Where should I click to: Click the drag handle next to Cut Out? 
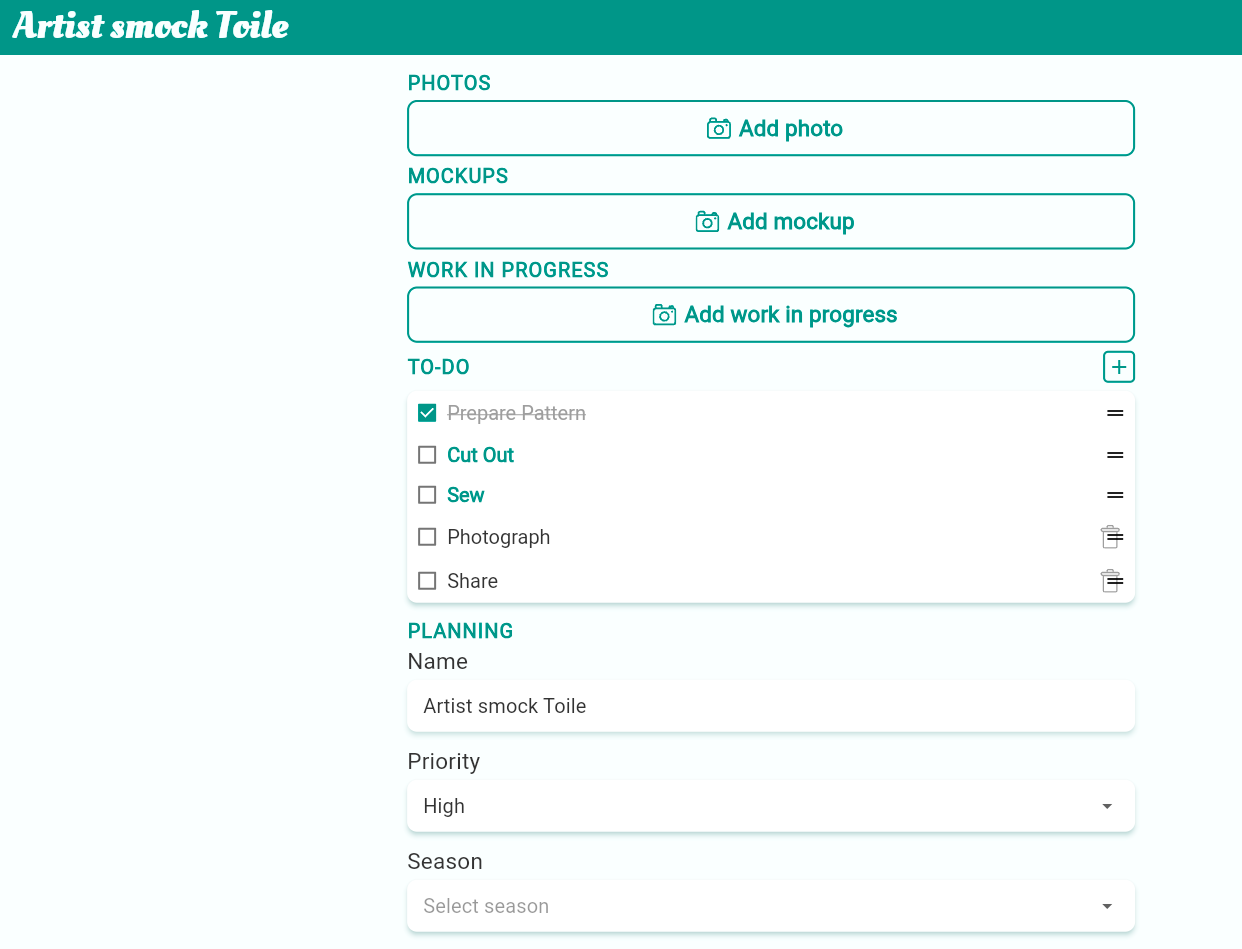(1115, 455)
